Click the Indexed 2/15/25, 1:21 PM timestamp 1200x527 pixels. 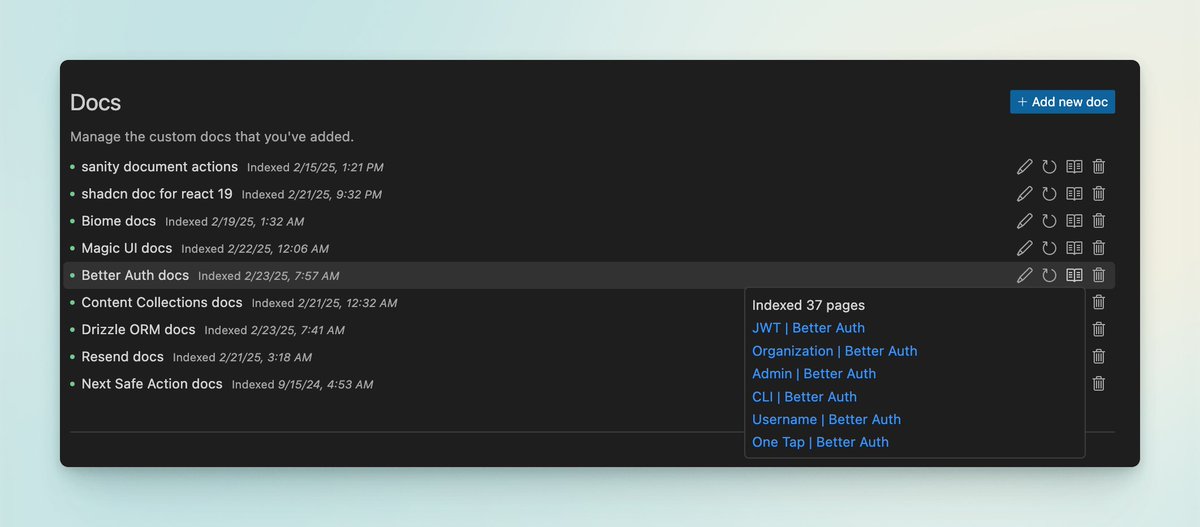(315, 168)
